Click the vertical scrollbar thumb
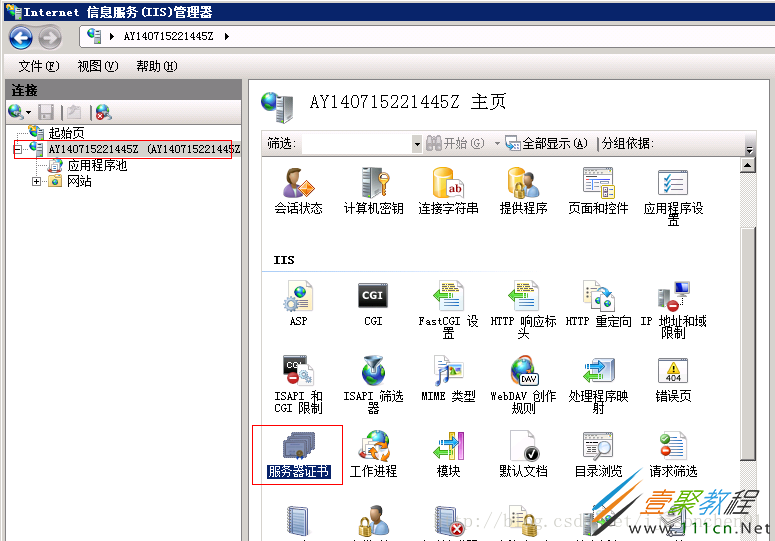The height and width of the screenshot is (541, 775). (748, 344)
